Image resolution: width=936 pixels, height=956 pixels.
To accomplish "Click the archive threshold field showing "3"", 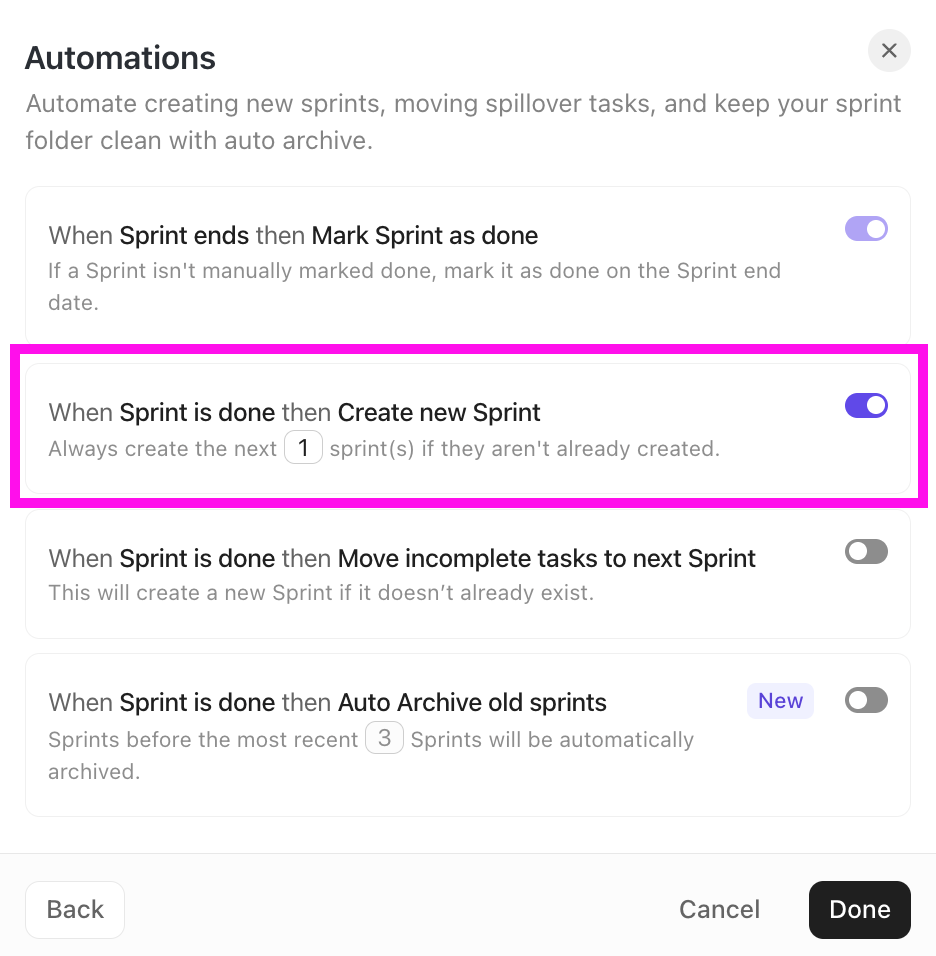I will tap(384, 738).
